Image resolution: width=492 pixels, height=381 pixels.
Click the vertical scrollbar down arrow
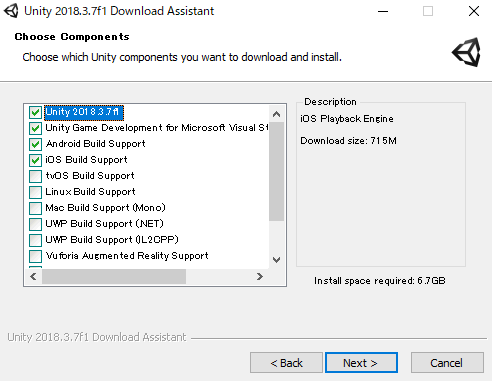pos(276,260)
